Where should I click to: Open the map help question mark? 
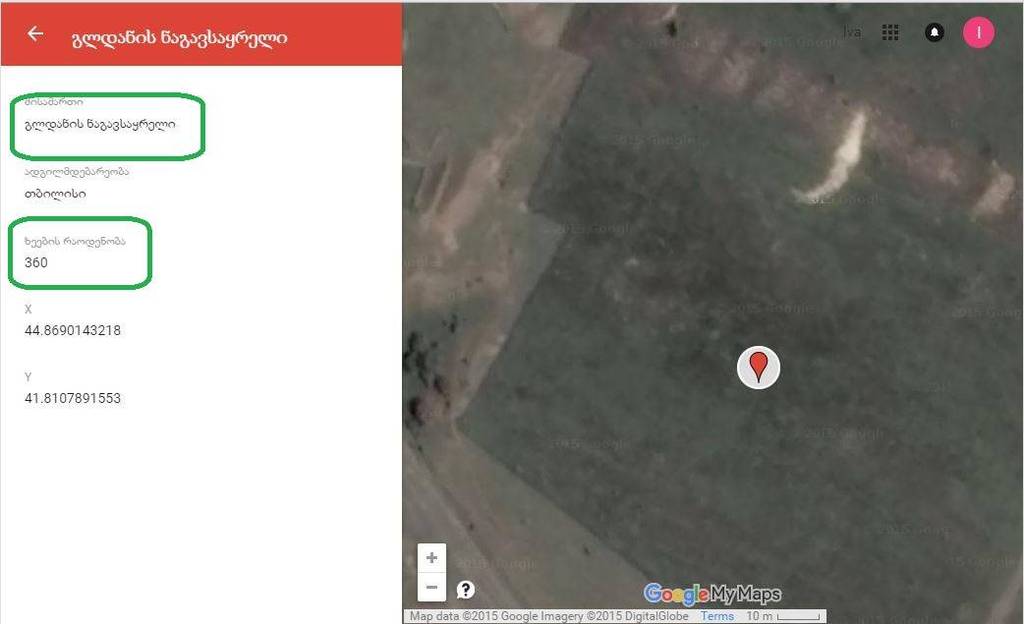click(466, 589)
